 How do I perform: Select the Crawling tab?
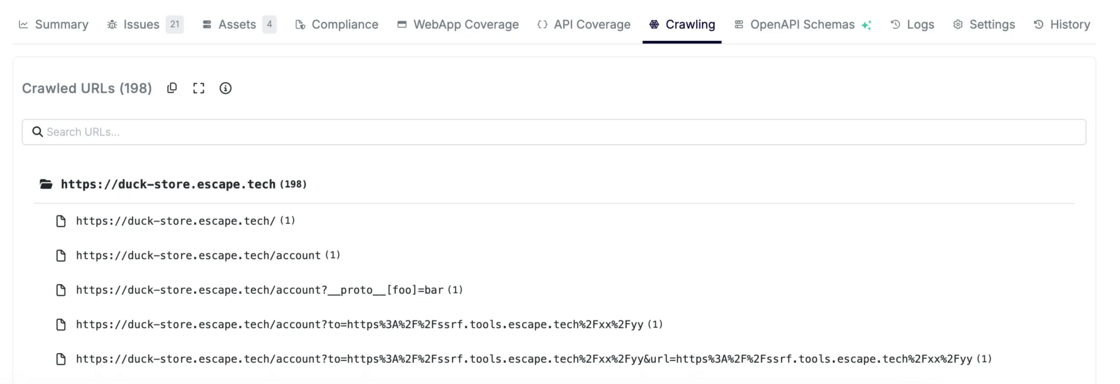682,24
